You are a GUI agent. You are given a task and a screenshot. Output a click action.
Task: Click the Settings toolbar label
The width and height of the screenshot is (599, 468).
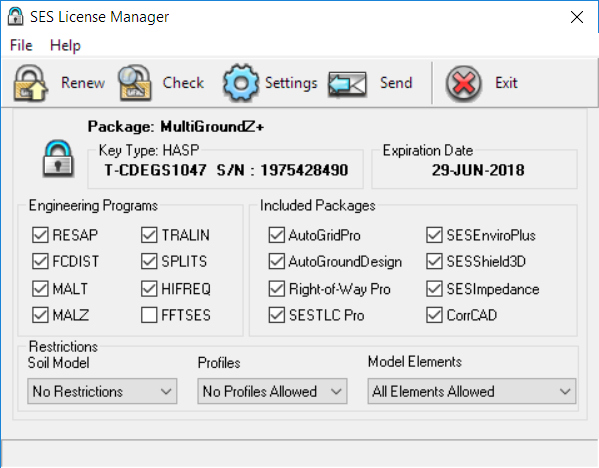click(291, 83)
